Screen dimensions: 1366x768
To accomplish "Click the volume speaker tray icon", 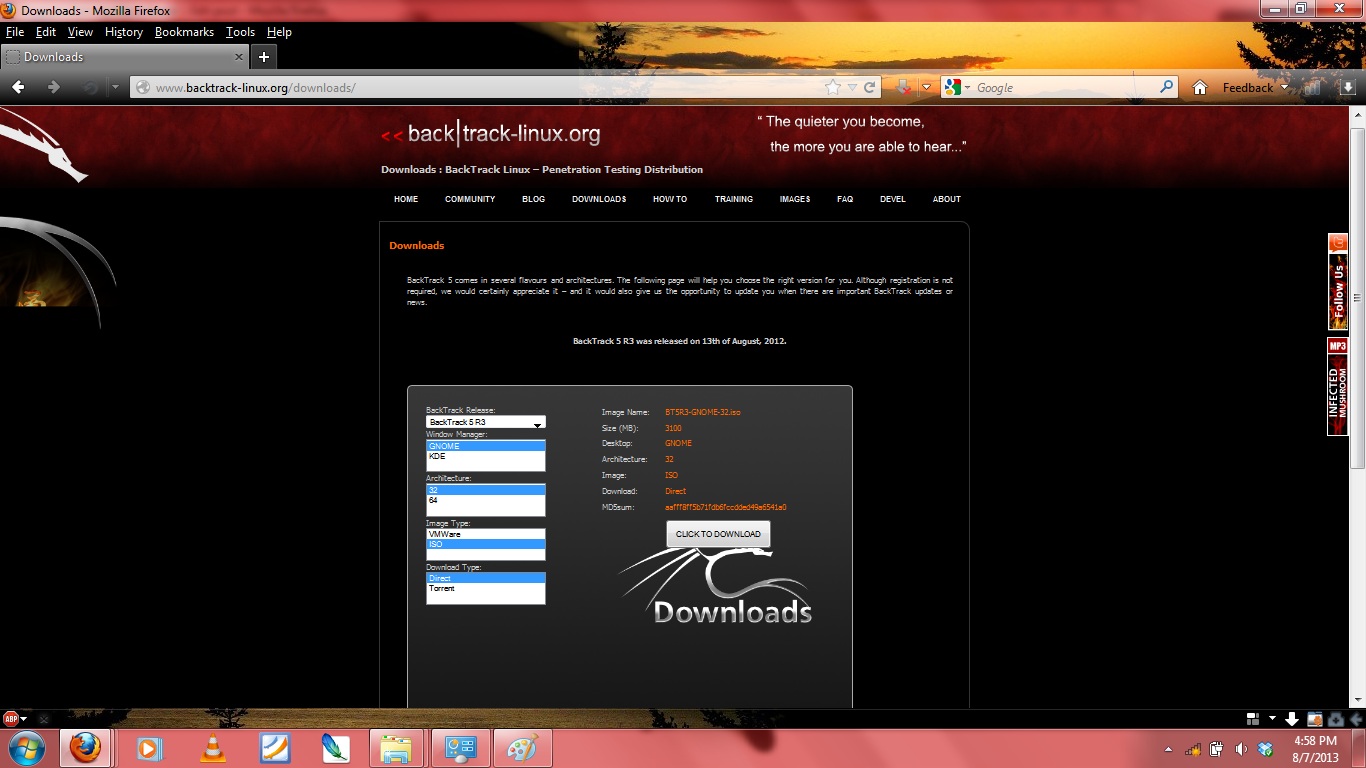I will point(1241,749).
